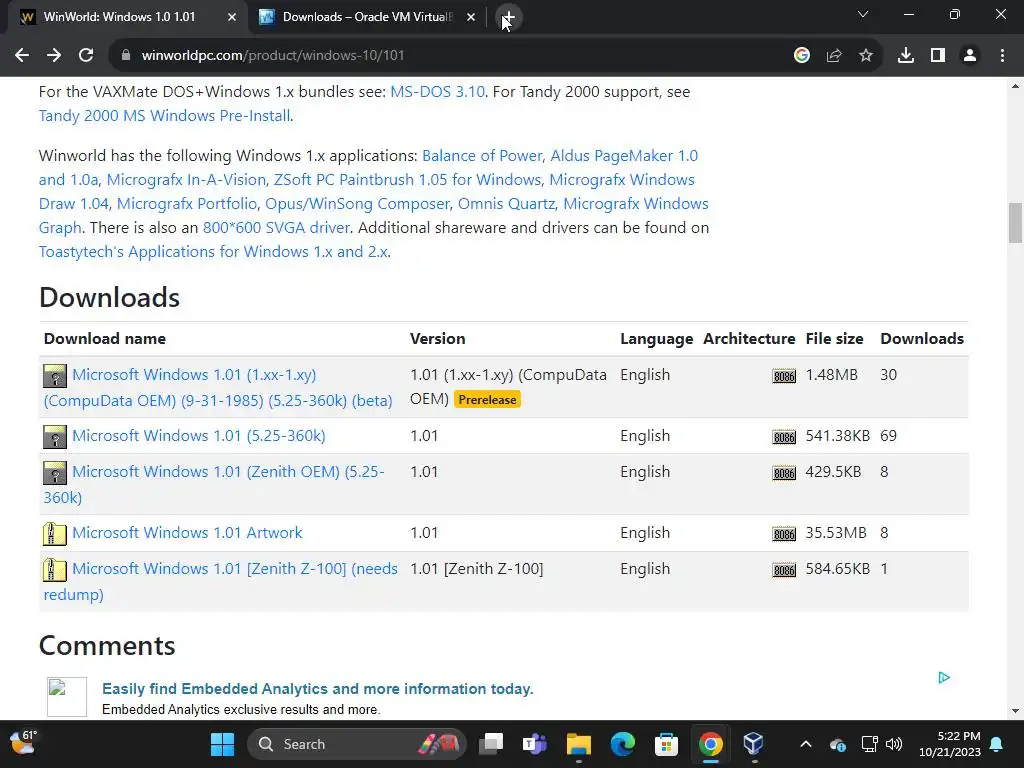The width and height of the screenshot is (1024, 768).
Task: Go forward to the next page
Action: click(54, 56)
